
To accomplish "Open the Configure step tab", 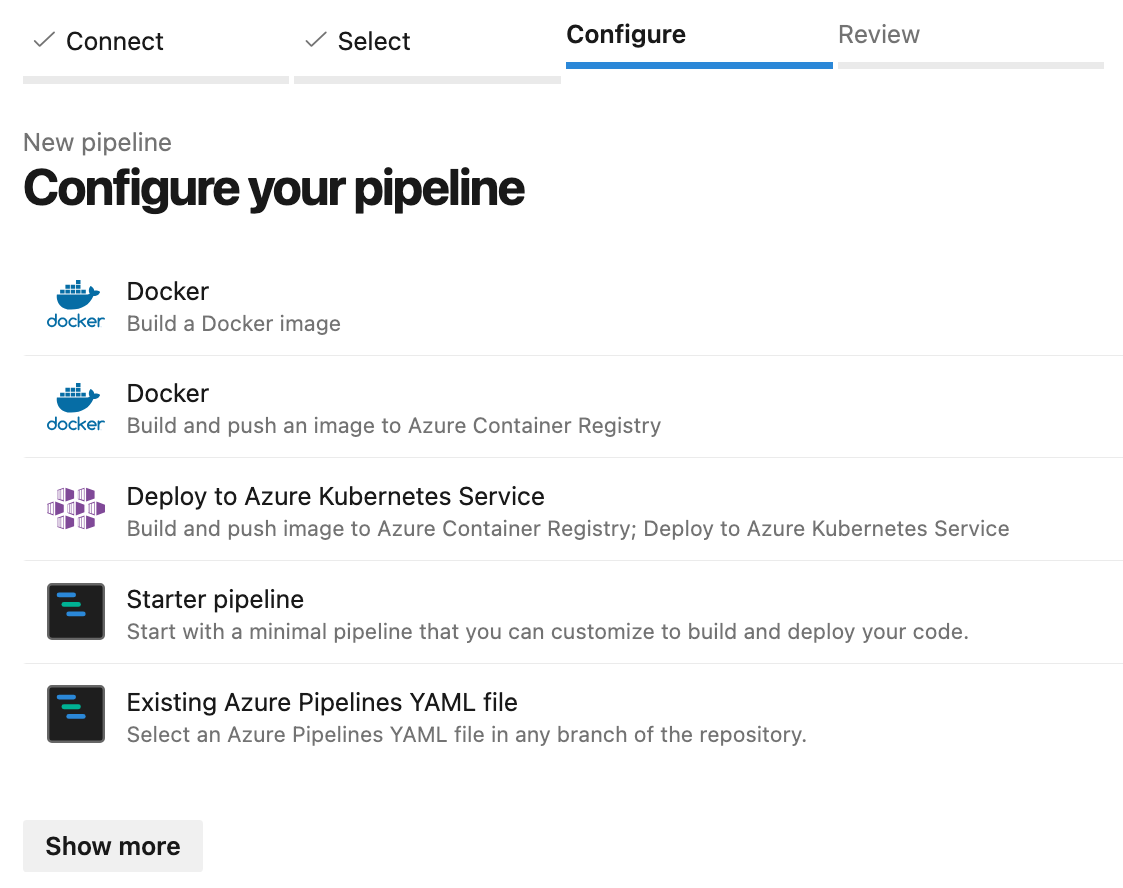I will (699, 43).
